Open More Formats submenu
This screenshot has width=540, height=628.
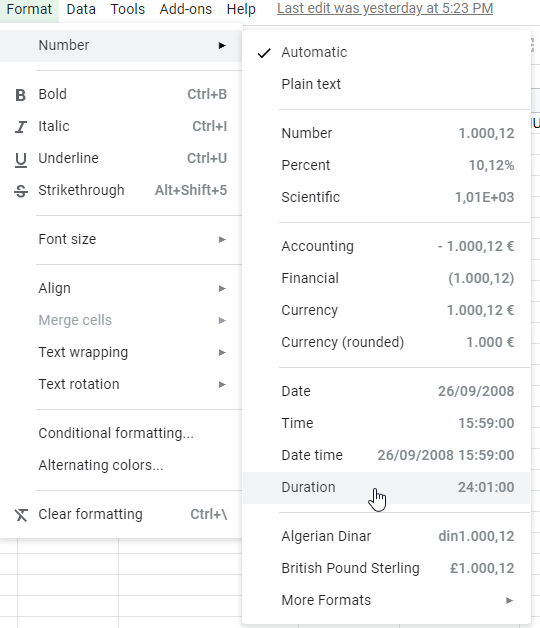[387, 600]
